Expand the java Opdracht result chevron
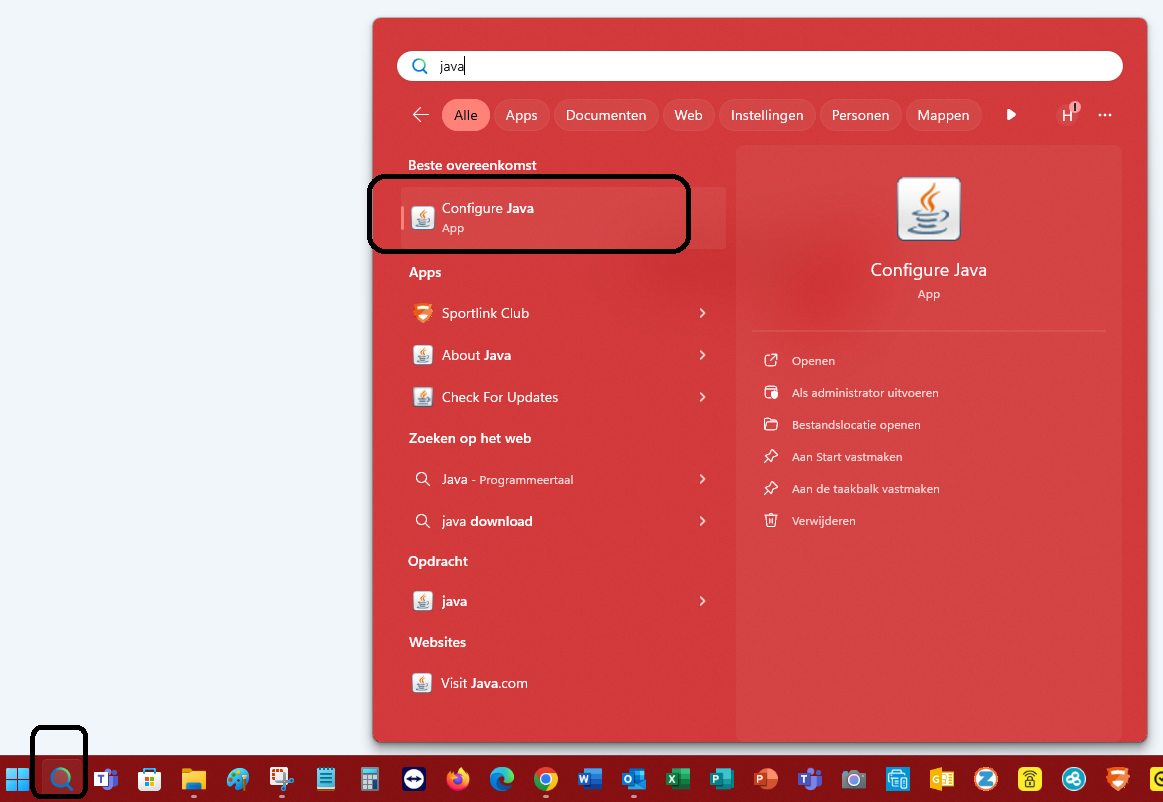 (702, 601)
